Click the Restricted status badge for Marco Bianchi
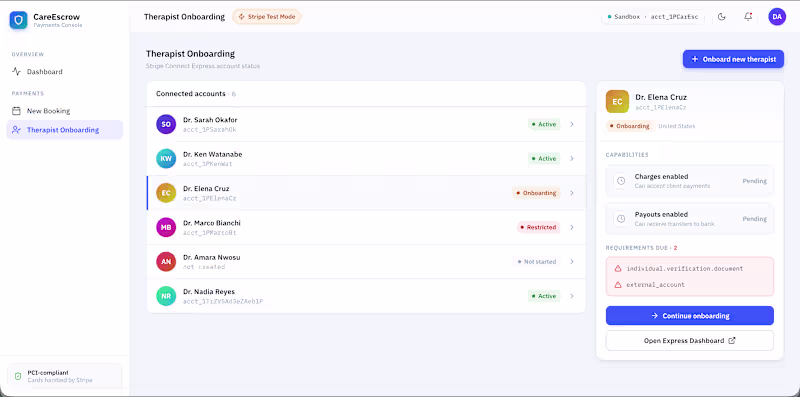This screenshot has width=800, height=397. tap(538, 227)
